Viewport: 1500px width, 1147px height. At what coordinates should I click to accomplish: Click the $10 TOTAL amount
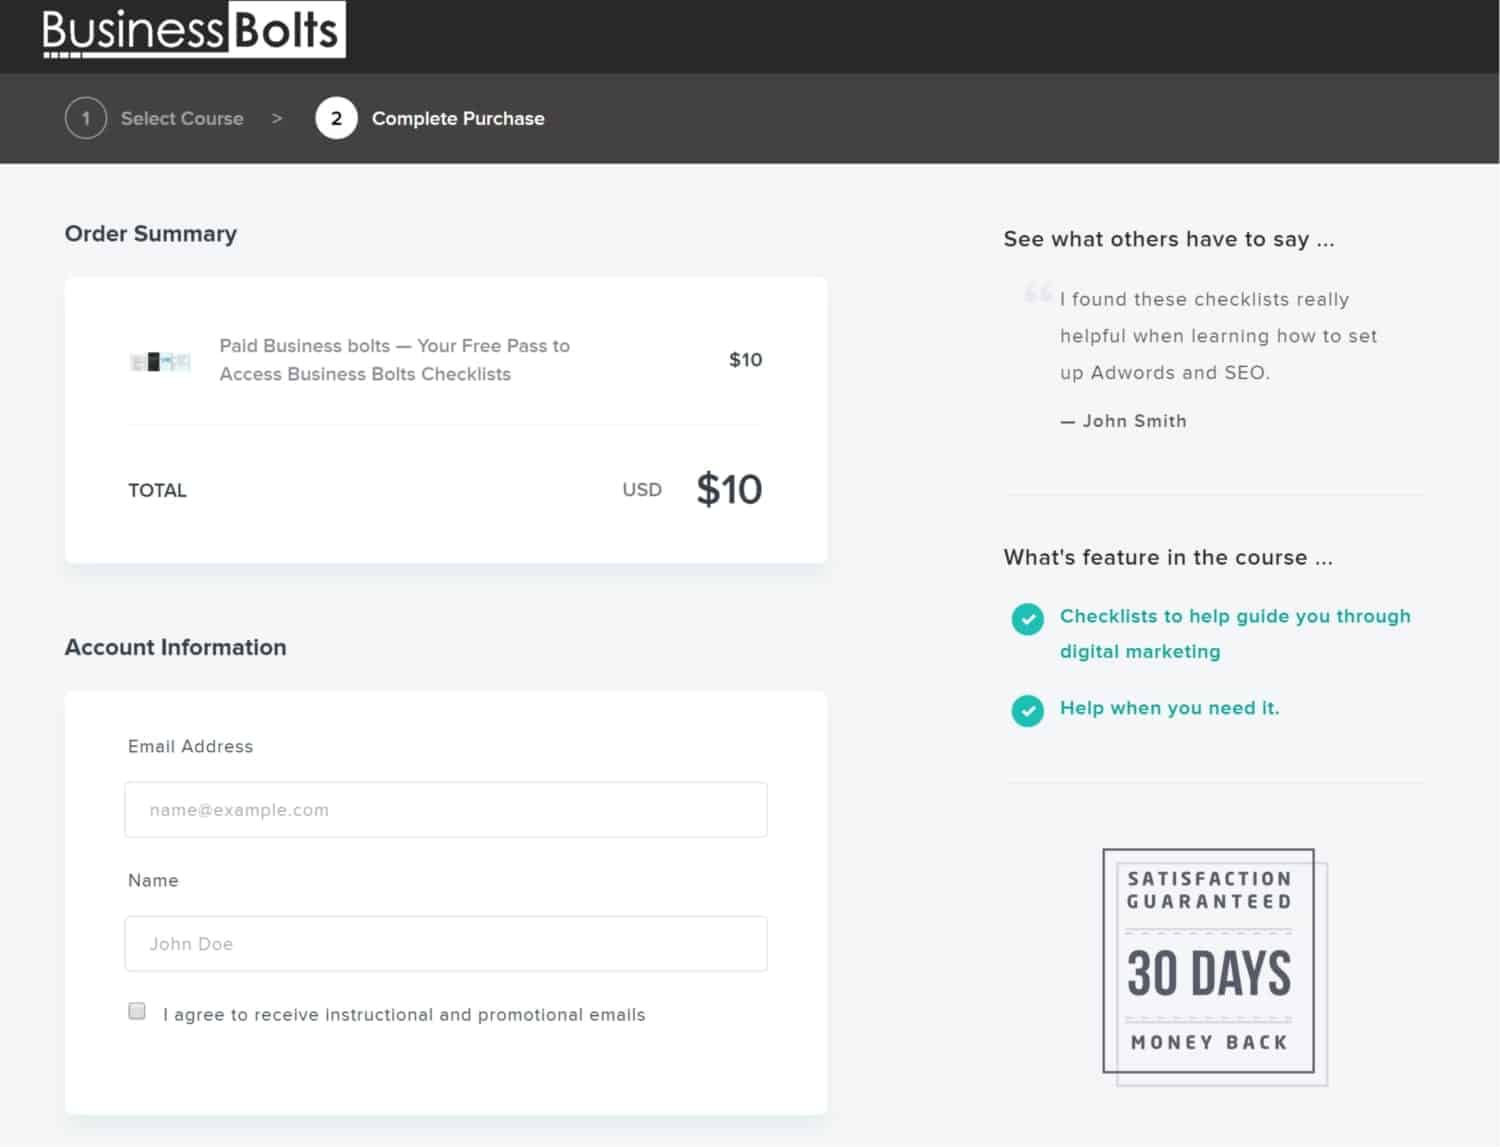pyautogui.click(x=728, y=489)
